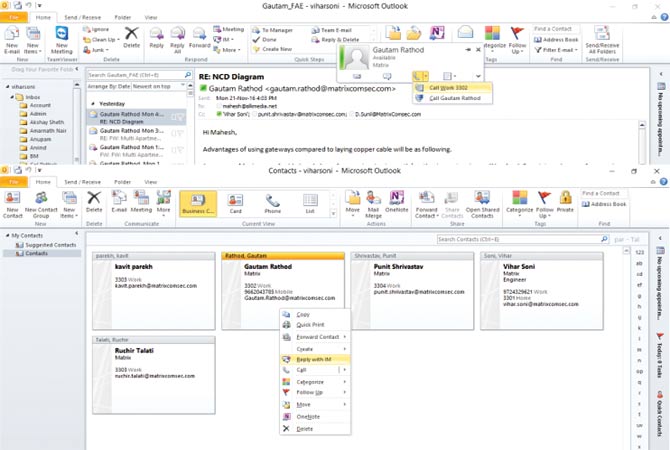670x450 pixels.
Task: Click the E-mail icon in Communicate group
Action: point(119,202)
